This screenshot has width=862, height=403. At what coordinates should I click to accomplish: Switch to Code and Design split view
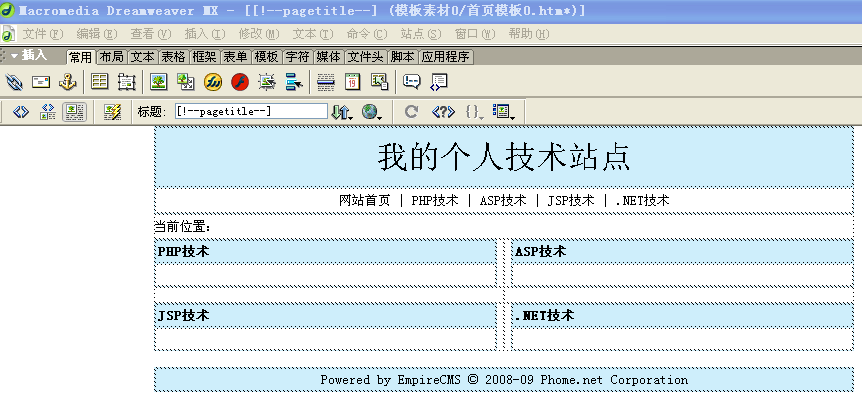pos(47,112)
